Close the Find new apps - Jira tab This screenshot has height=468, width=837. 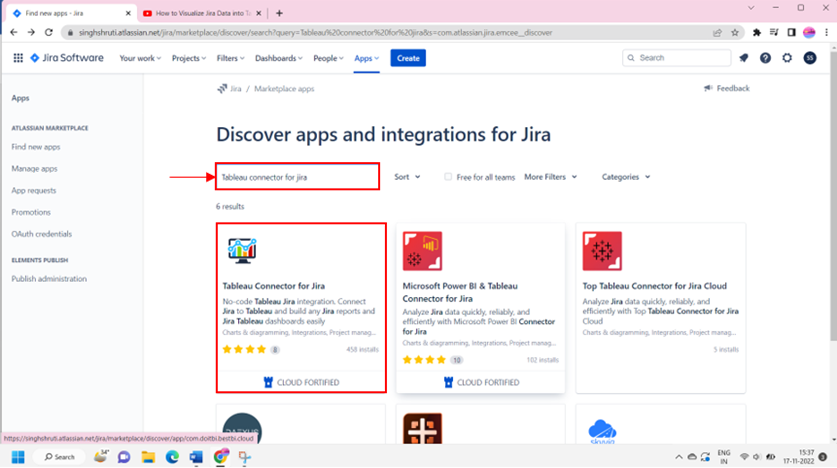click(128, 13)
